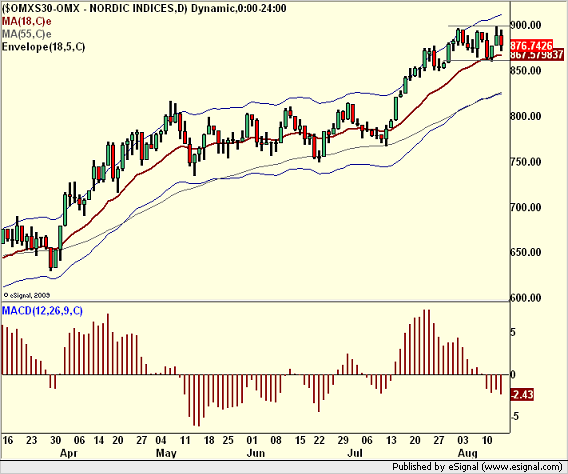The width and height of the screenshot is (568, 474).
Task: Click the MA(18,C)e indicator label
Action: click(x=27, y=21)
